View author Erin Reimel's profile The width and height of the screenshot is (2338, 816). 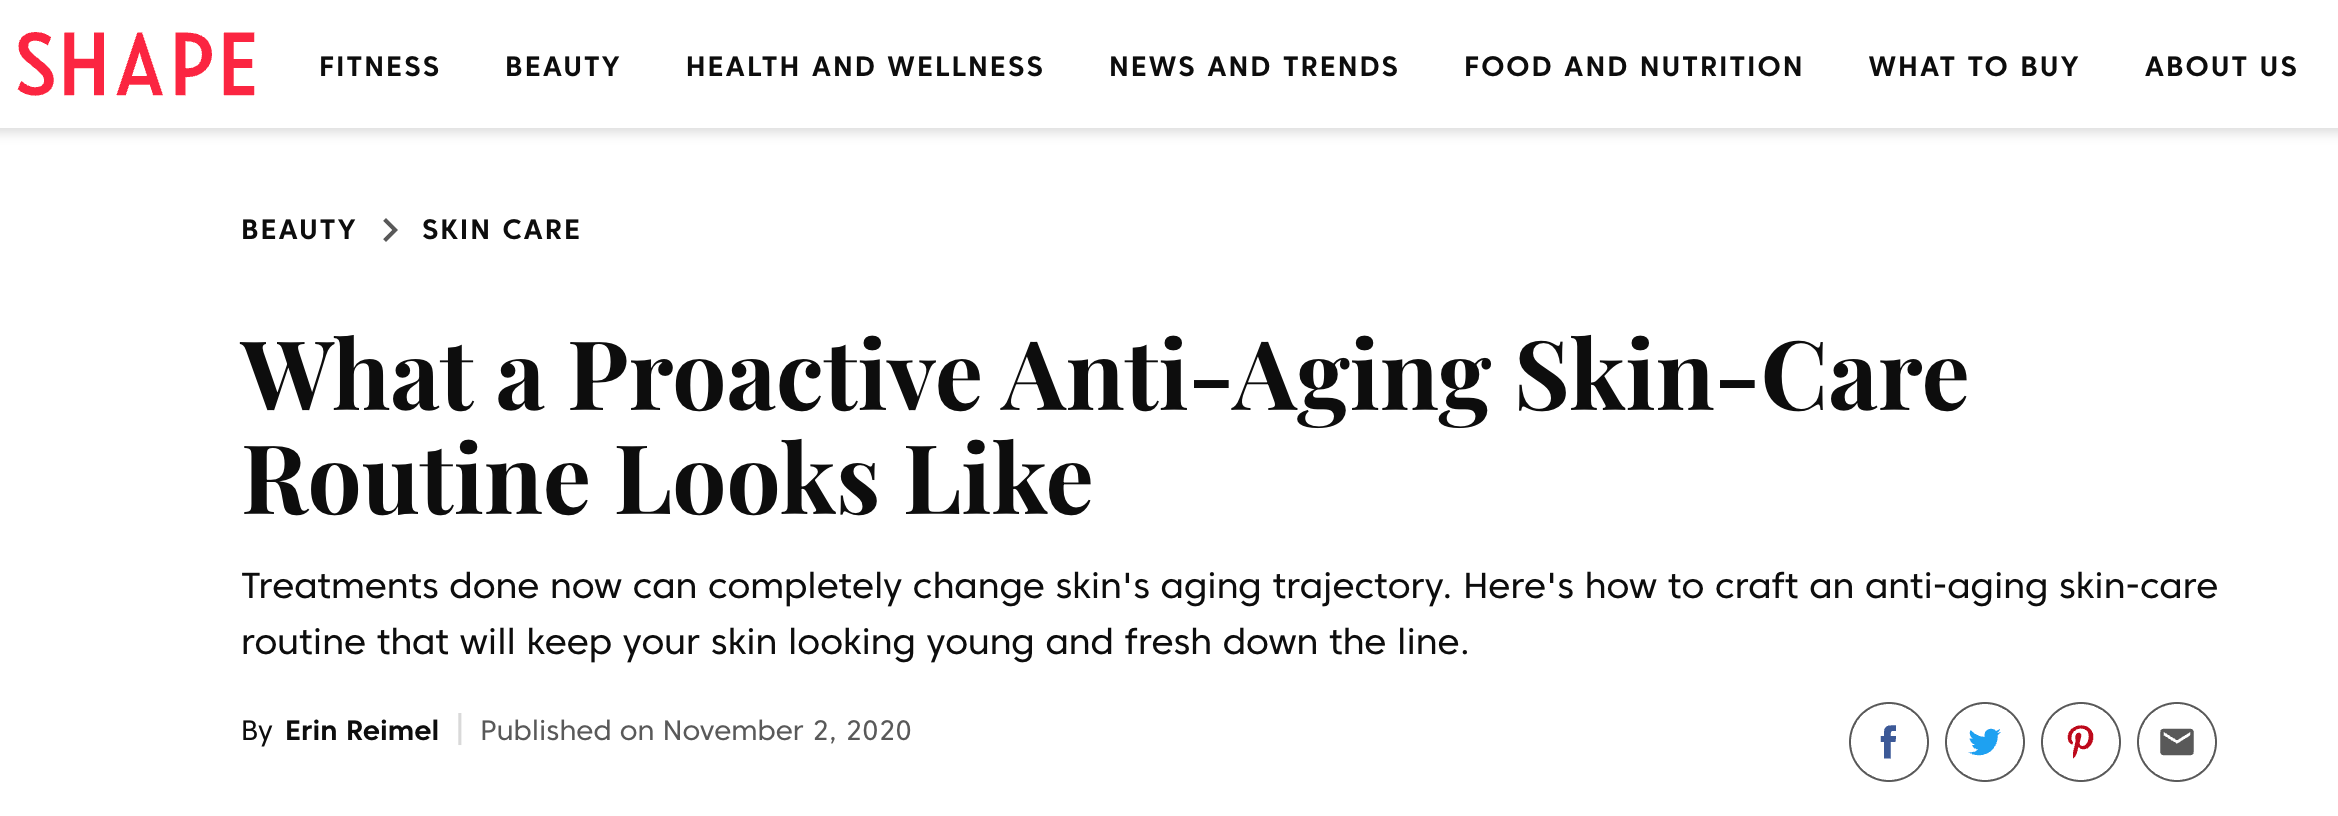pyautogui.click(x=362, y=731)
